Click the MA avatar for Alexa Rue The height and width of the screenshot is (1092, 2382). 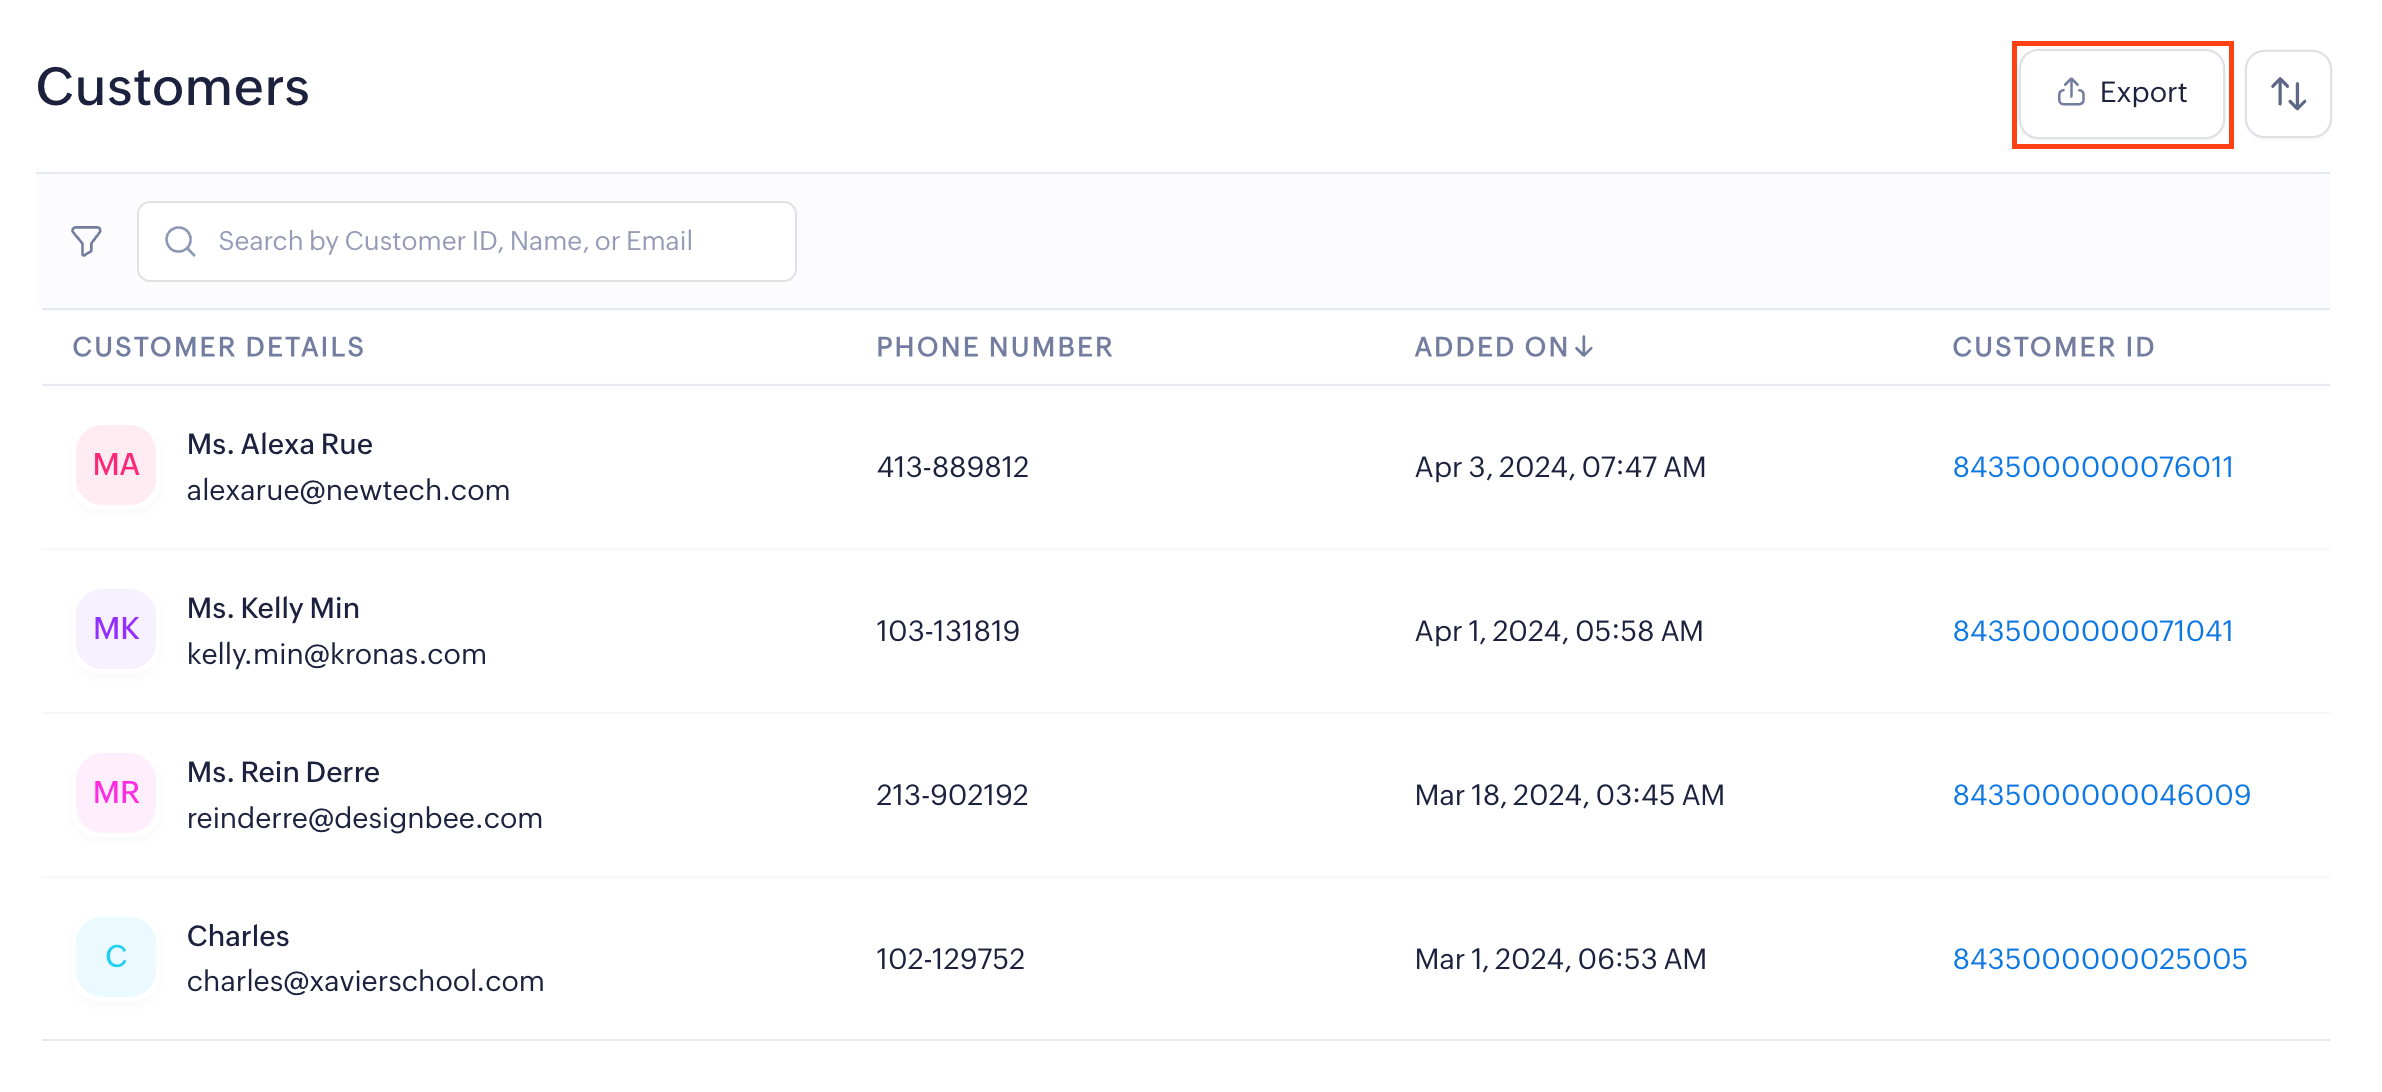116,465
